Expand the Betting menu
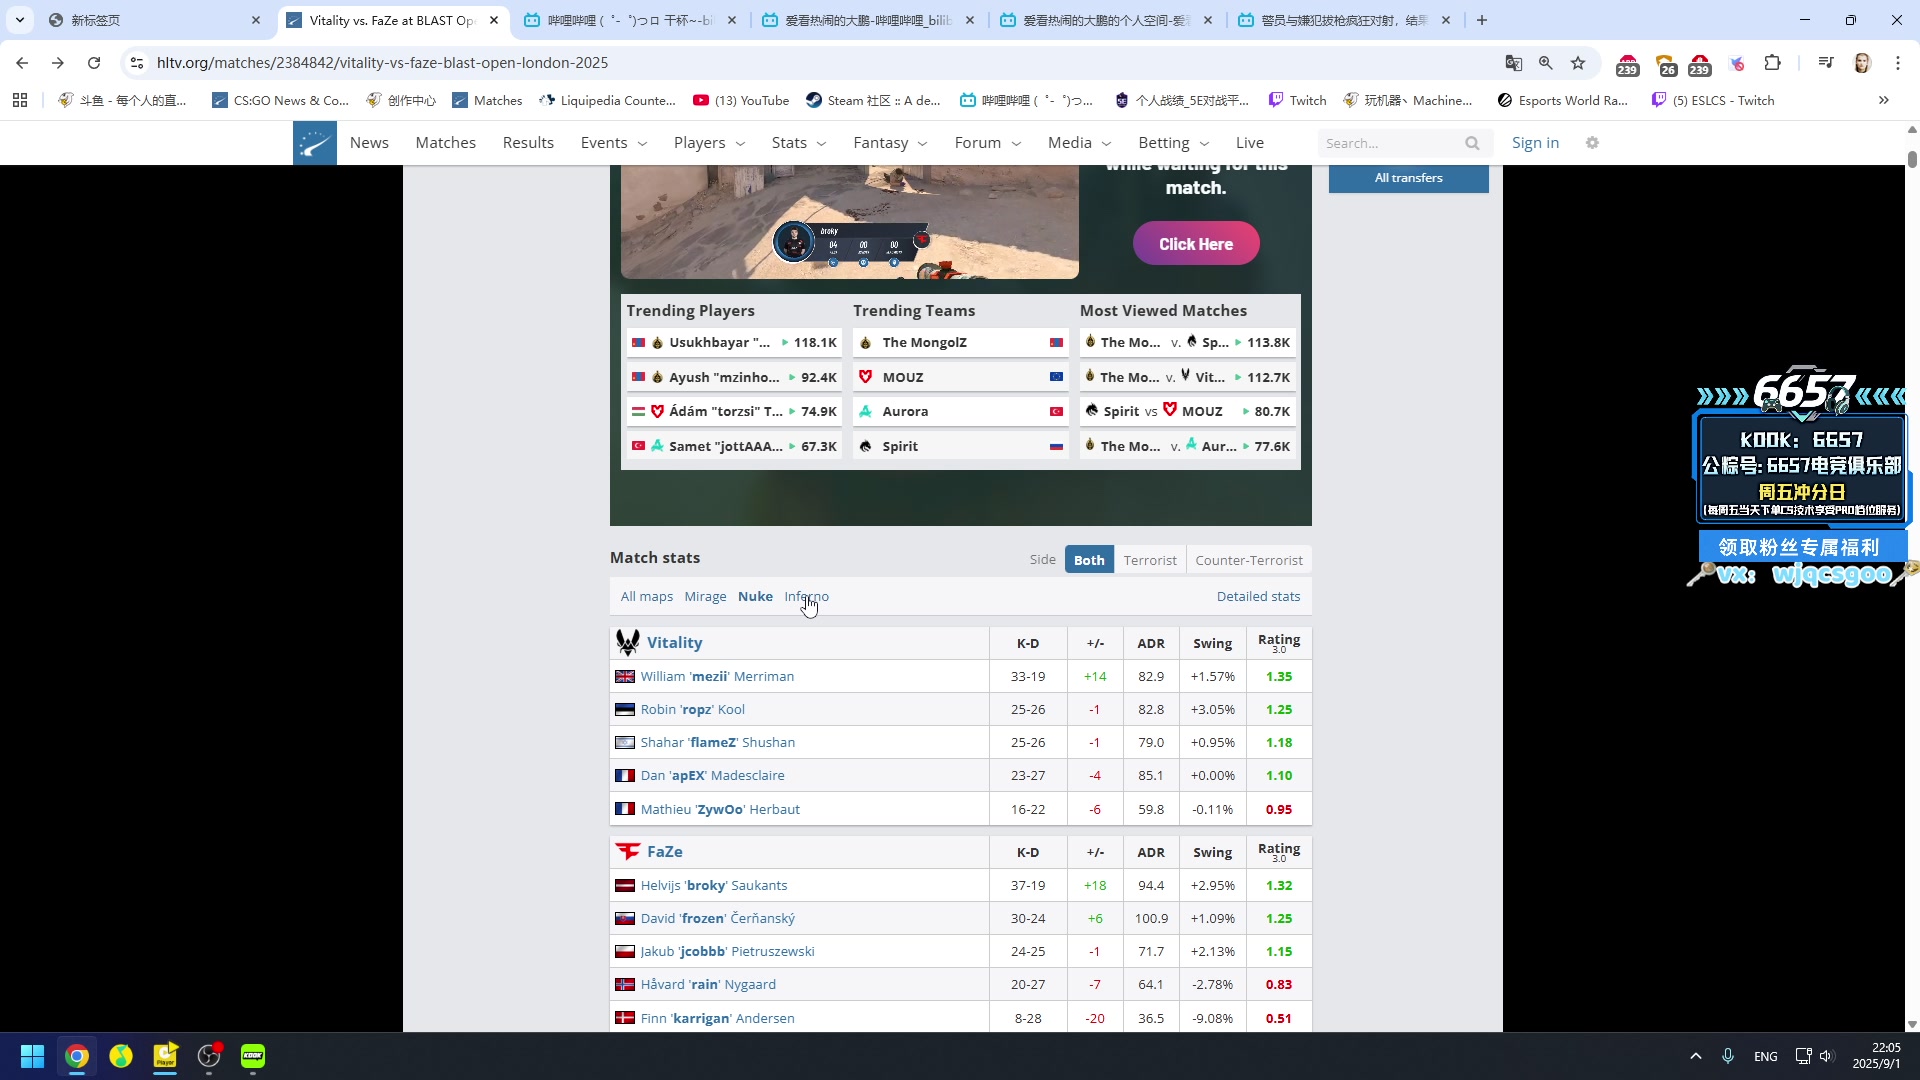The image size is (1920, 1080). pos(1173,143)
